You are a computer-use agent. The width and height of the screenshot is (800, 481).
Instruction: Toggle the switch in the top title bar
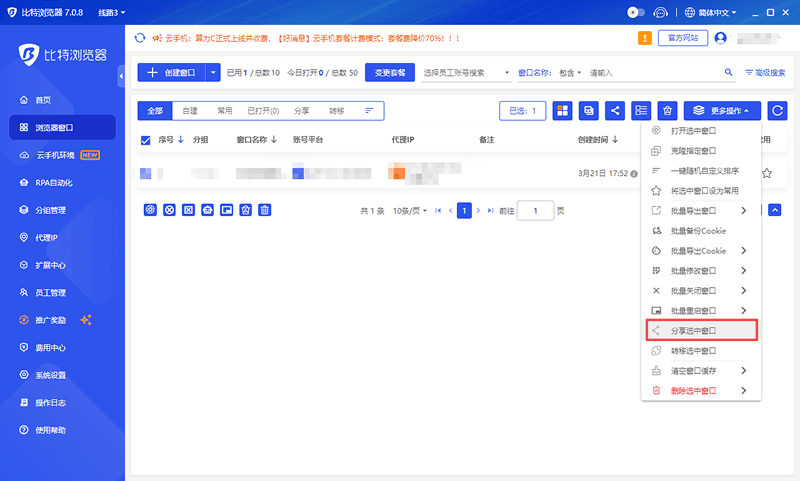[x=635, y=13]
